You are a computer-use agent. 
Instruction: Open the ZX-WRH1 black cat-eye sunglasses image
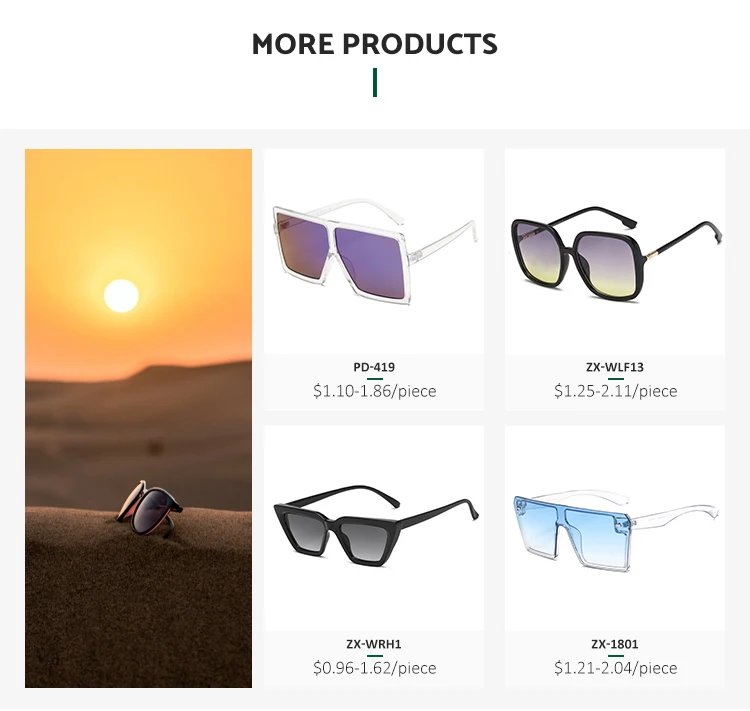click(374, 528)
